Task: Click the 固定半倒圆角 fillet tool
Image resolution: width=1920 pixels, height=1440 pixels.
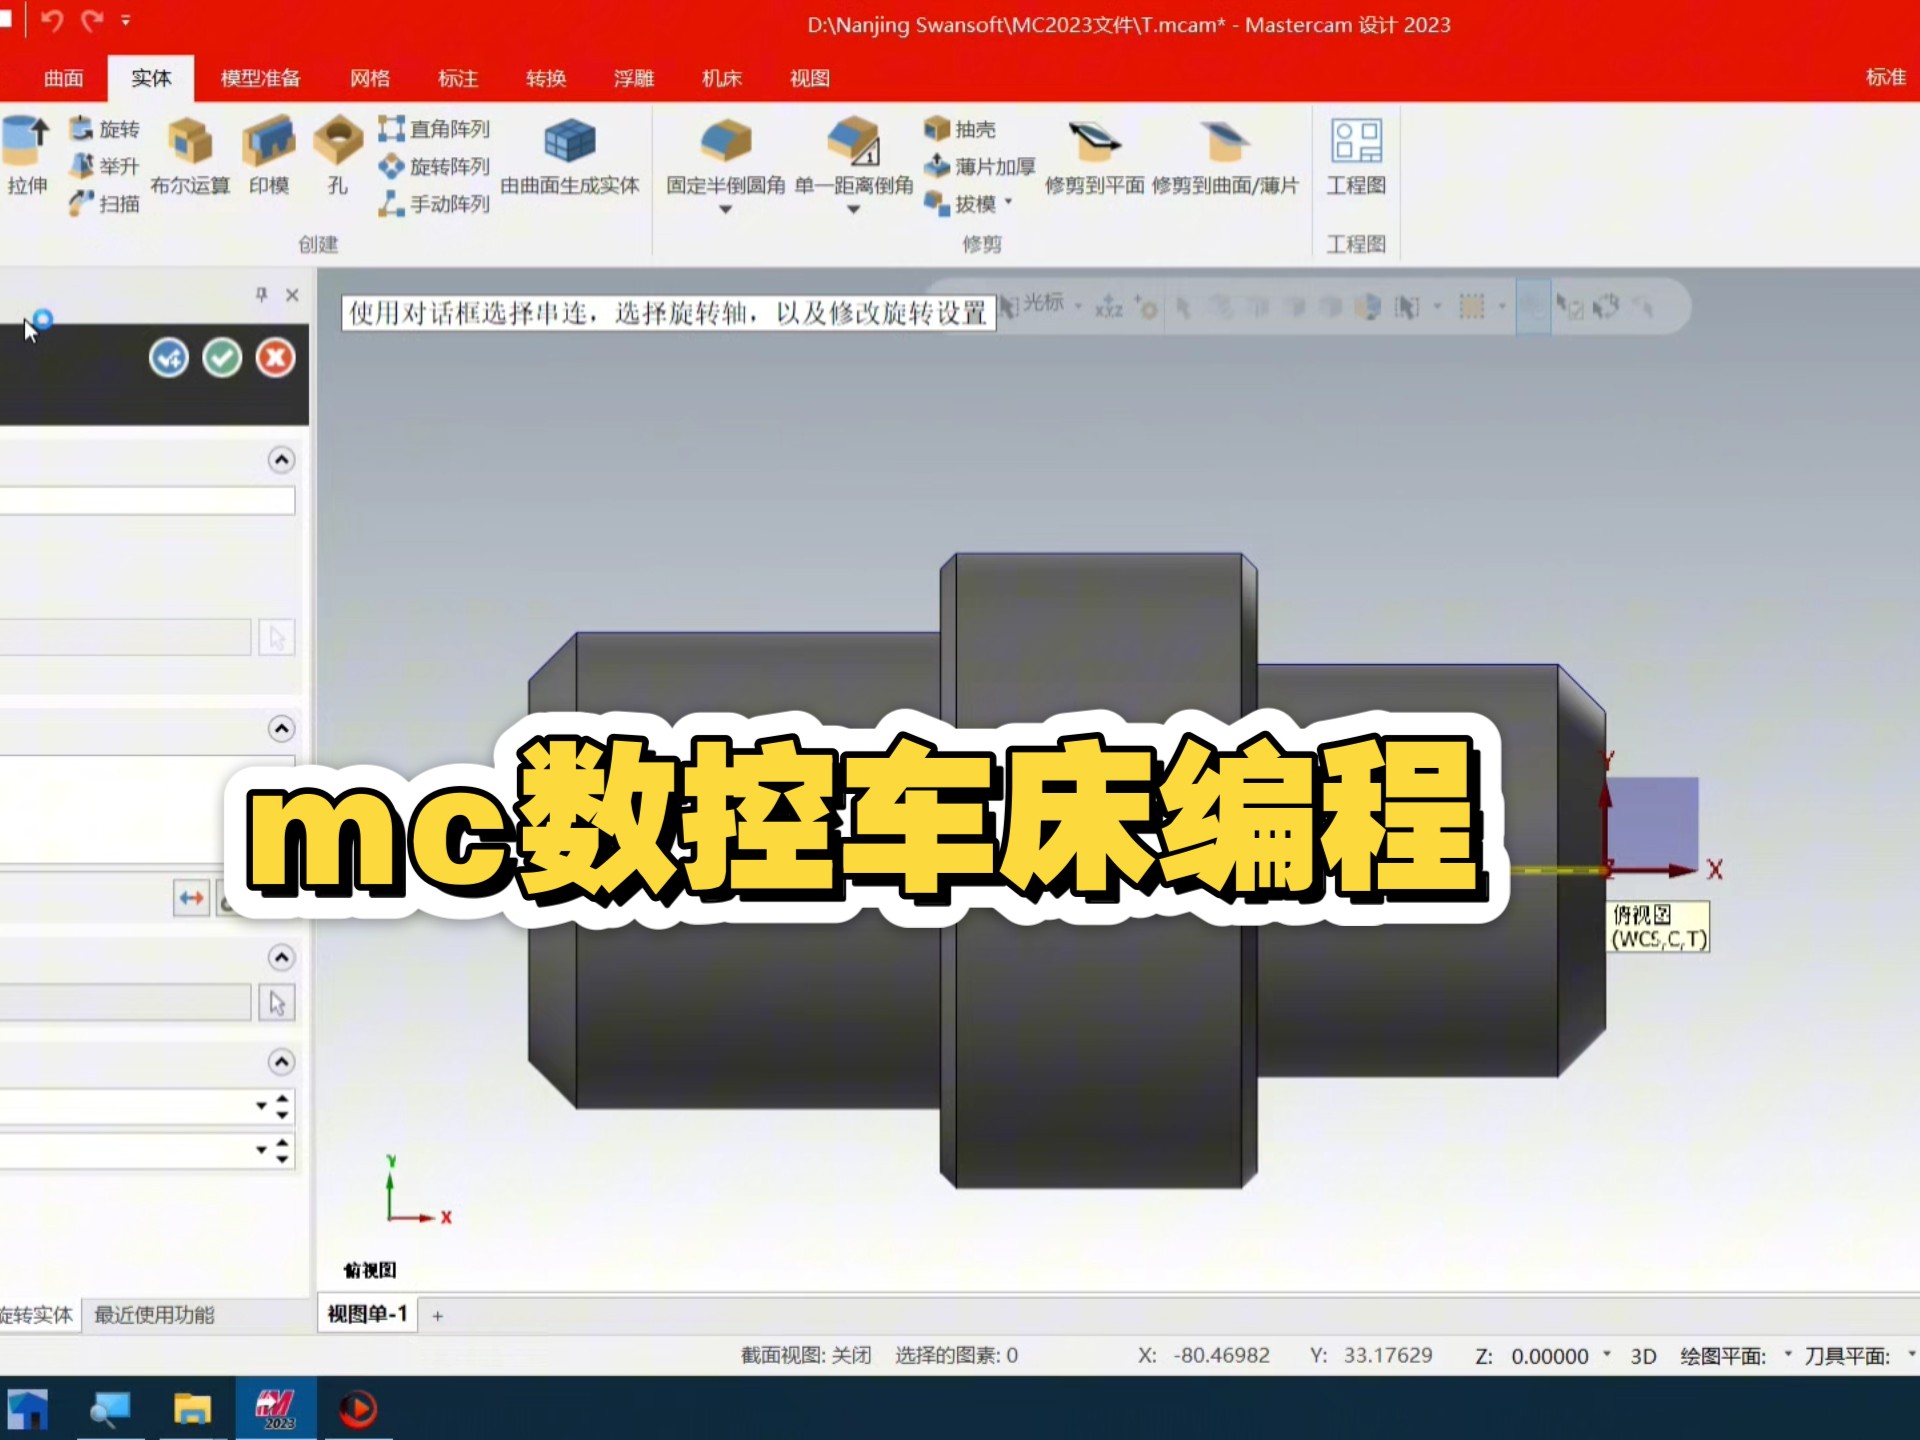Action: (x=726, y=155)
